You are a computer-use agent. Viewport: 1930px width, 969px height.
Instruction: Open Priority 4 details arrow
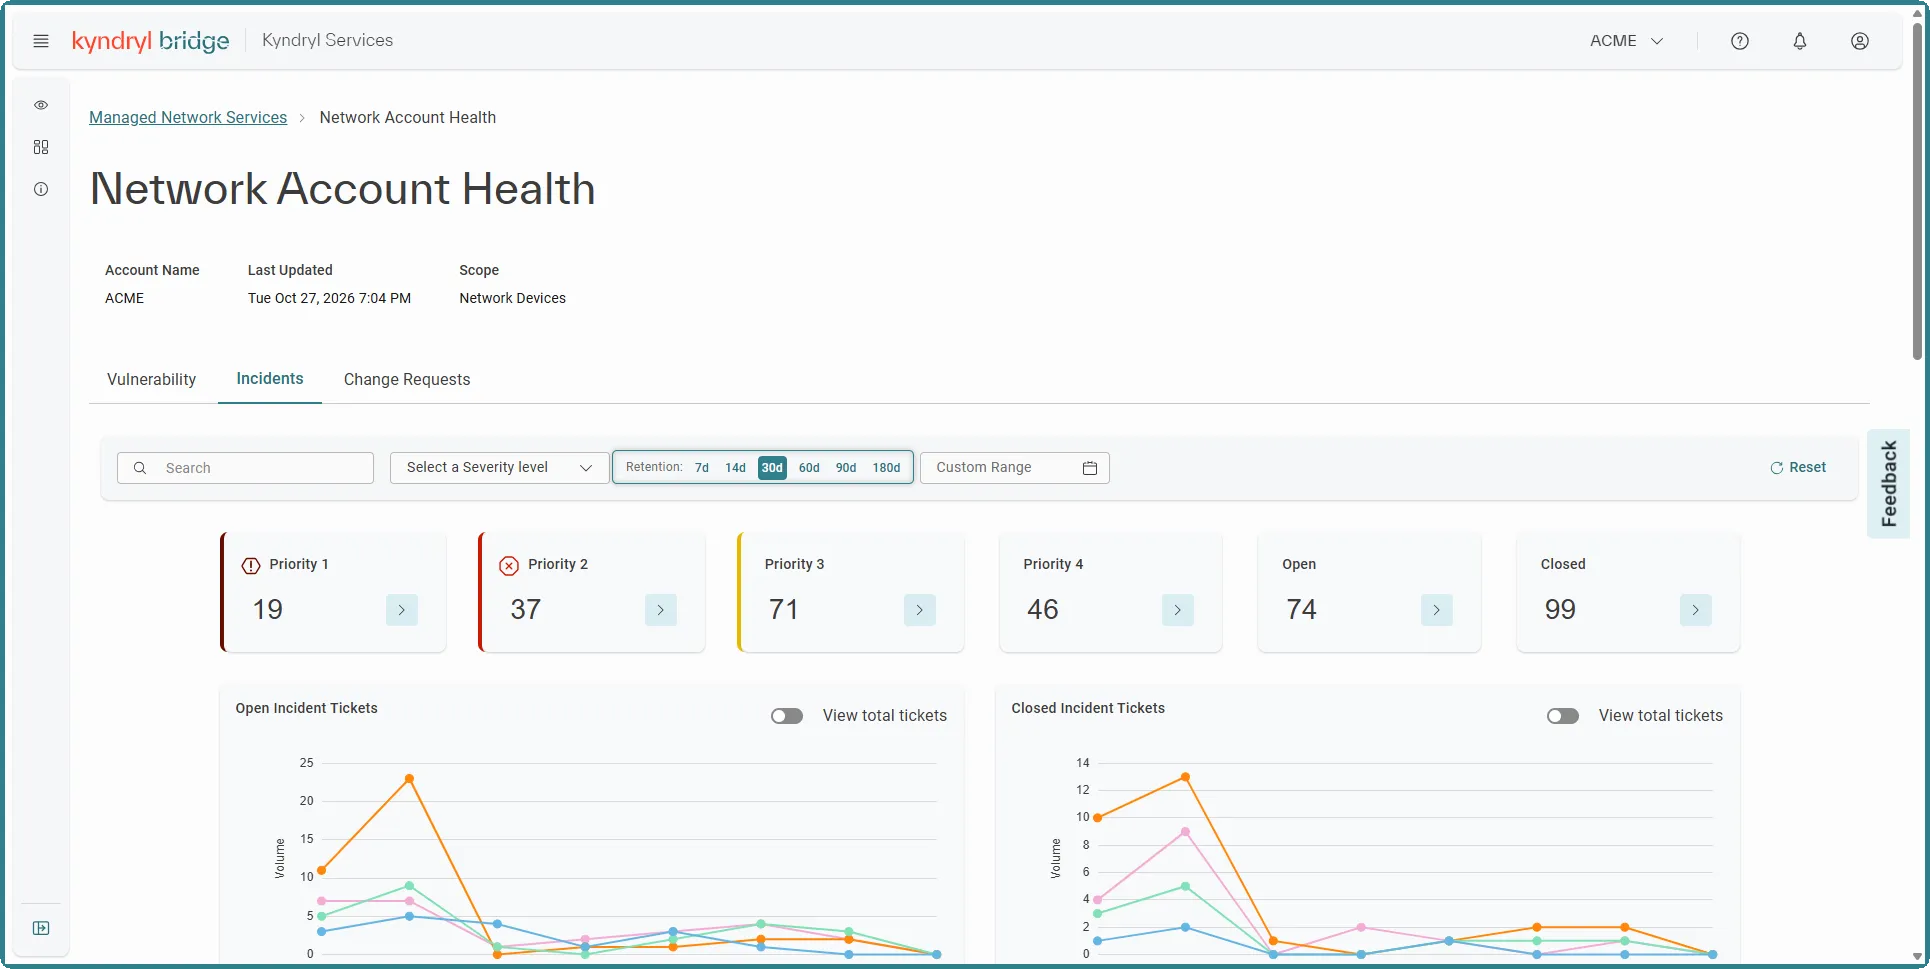pos(1178,610)
